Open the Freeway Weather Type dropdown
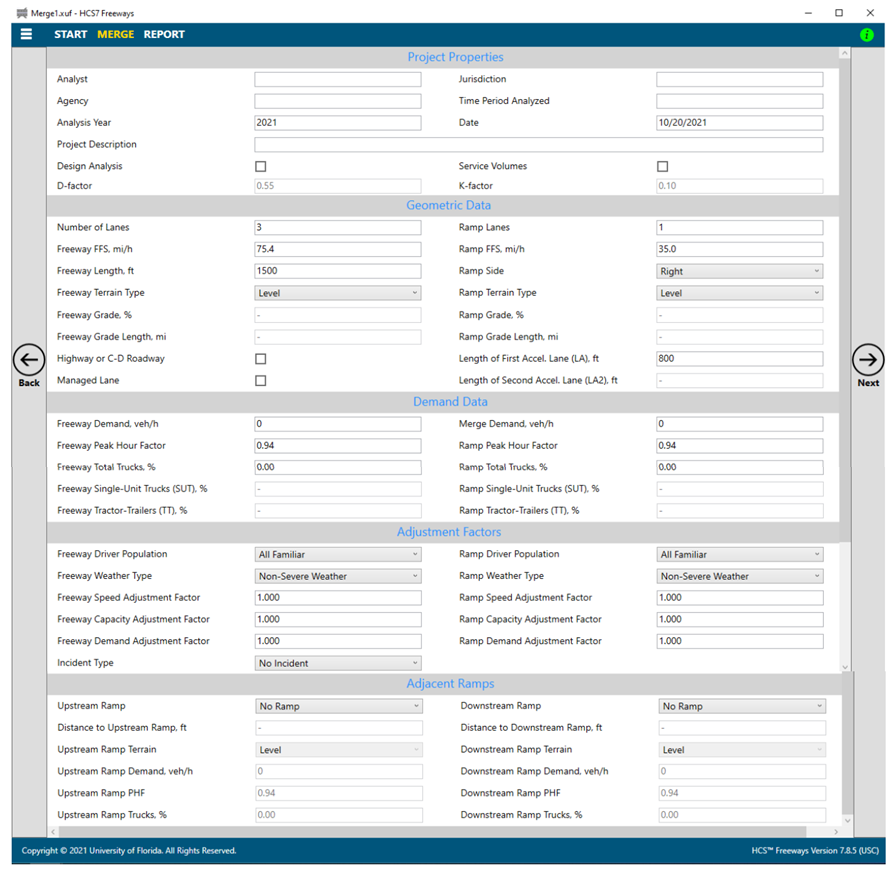The image size is (896, 874). (338, 576)
